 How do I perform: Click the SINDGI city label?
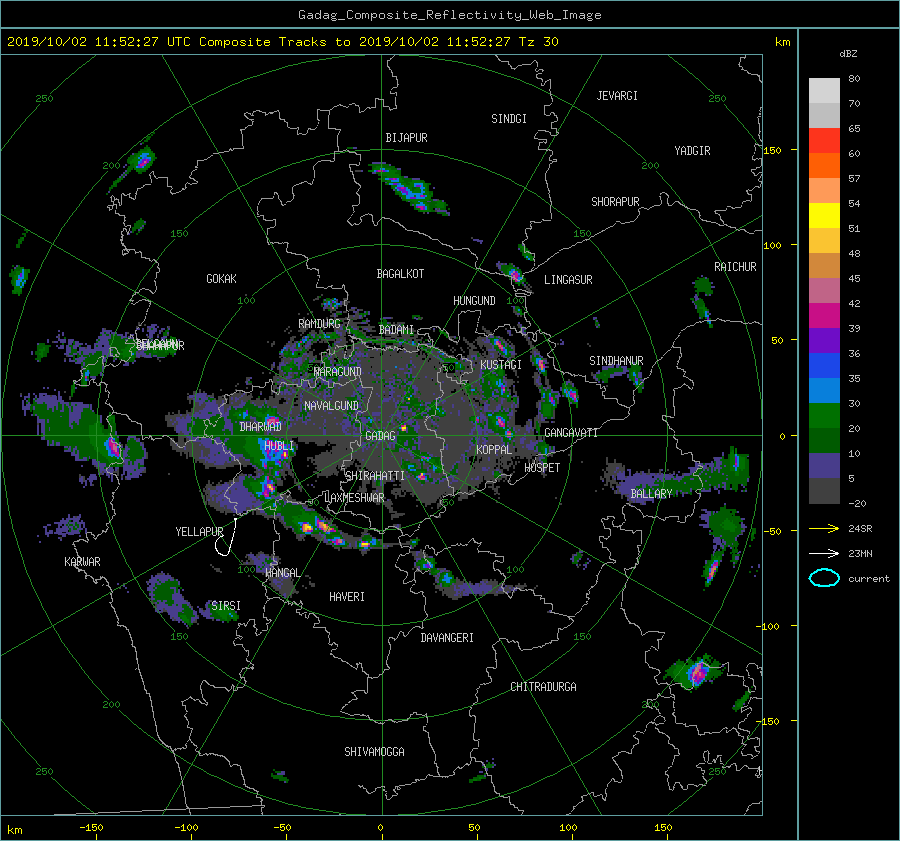(509, 119)
